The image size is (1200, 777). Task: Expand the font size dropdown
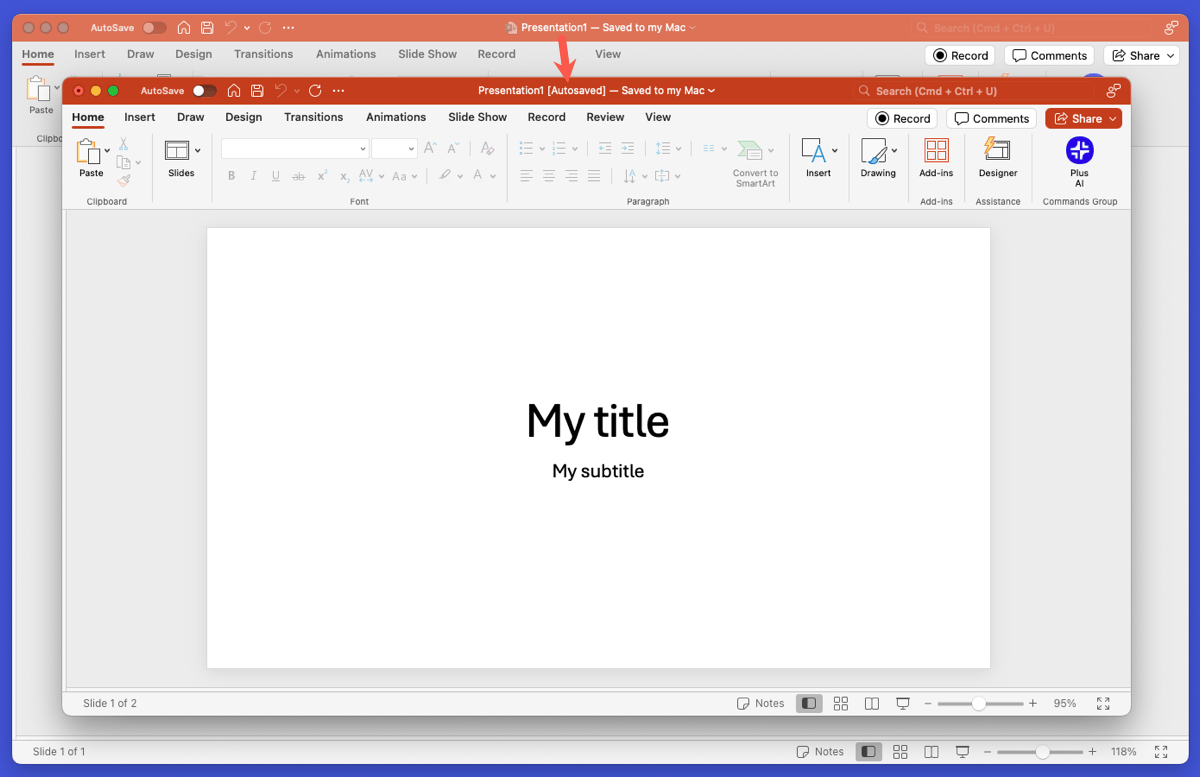(x=411, y=149)
